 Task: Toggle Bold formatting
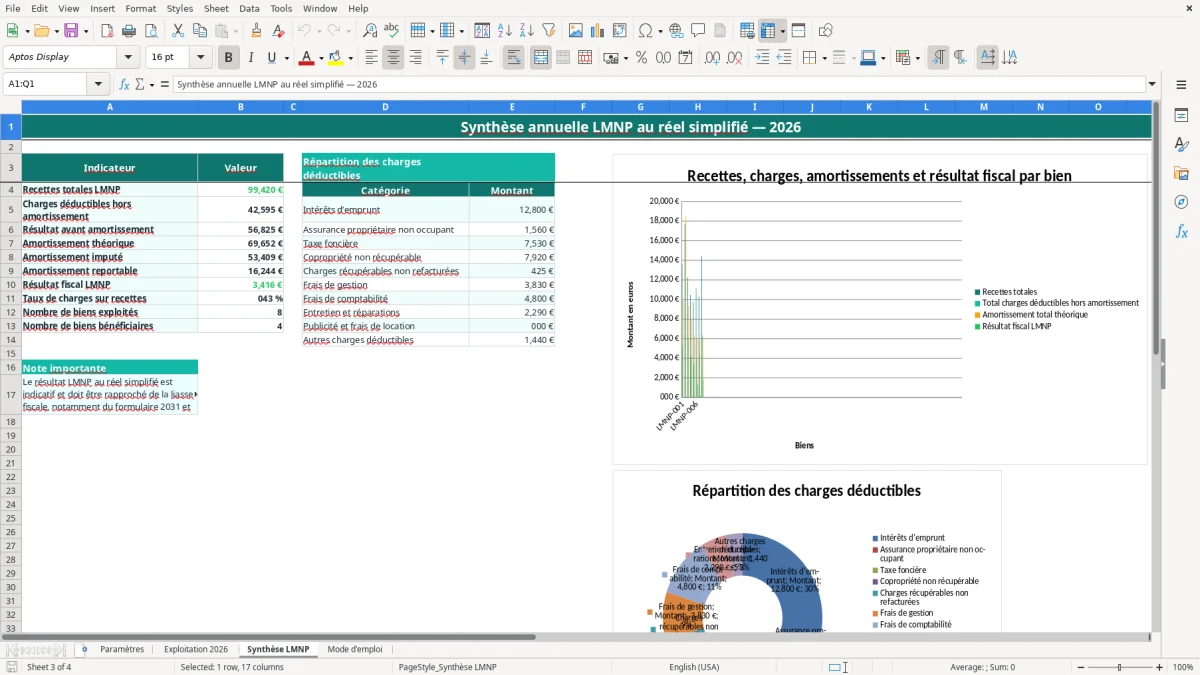(x=228, y=58)
